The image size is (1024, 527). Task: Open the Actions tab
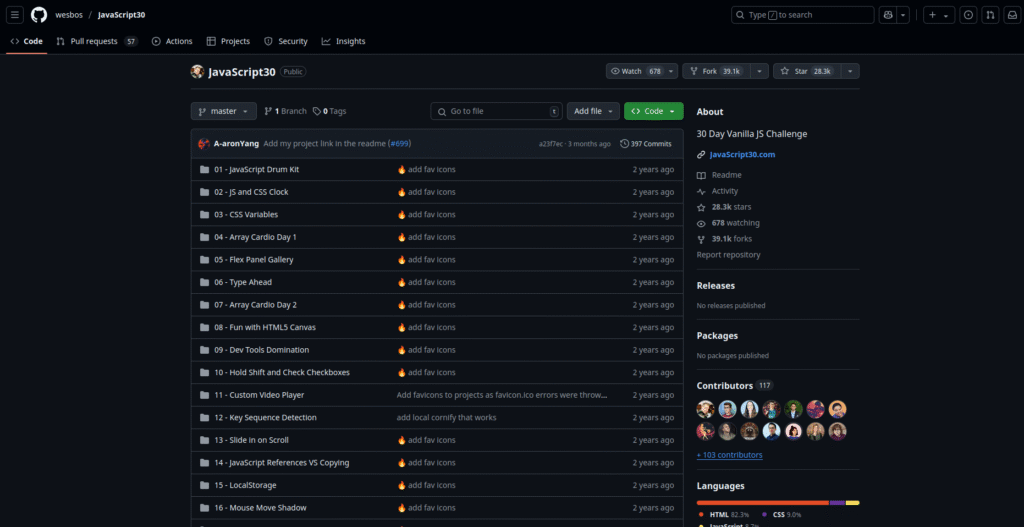point(172,41)
